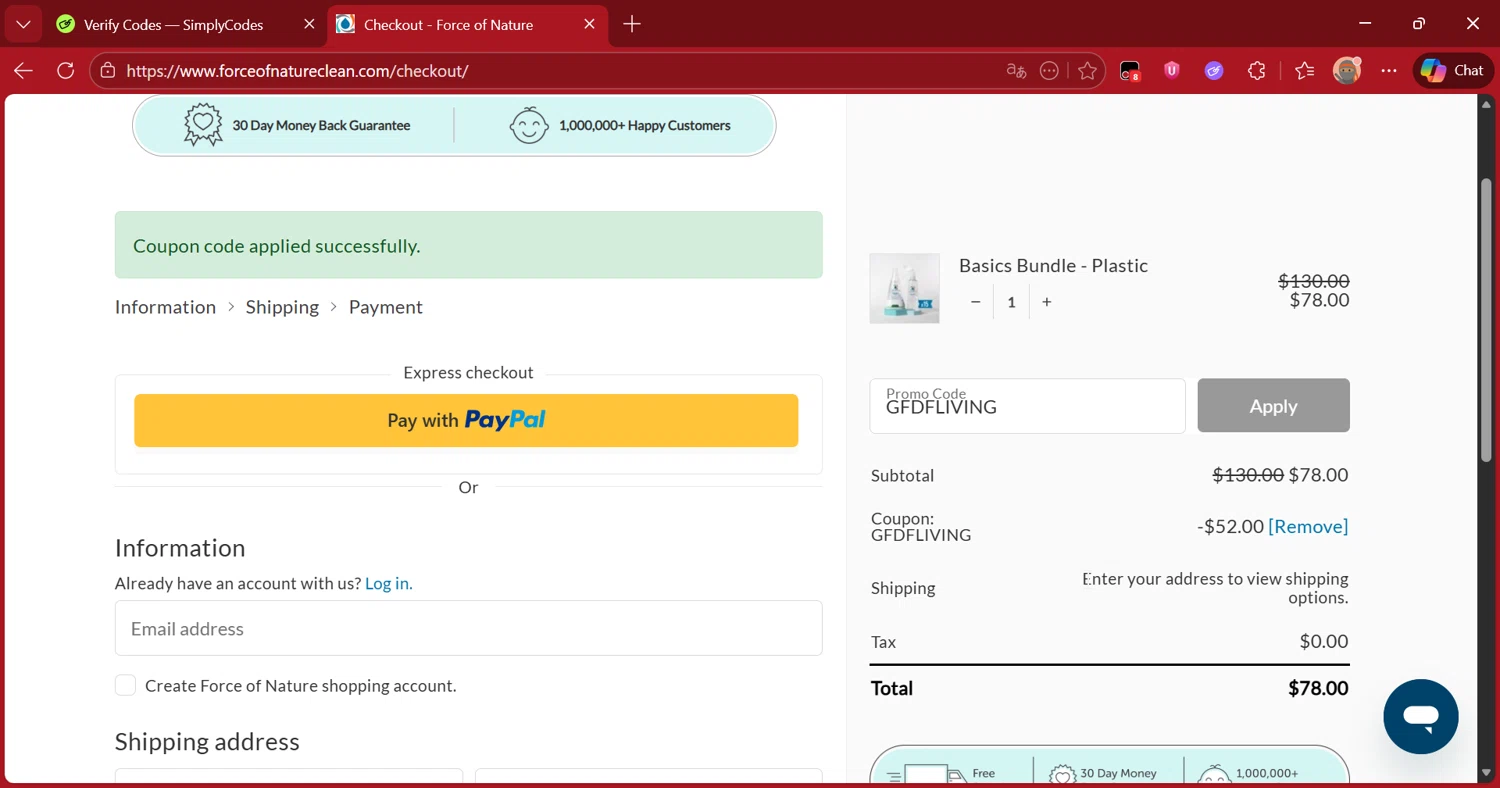Open a new browser tab
Image resolution: width=1500 pixels, height=788 pixels.
632,24
